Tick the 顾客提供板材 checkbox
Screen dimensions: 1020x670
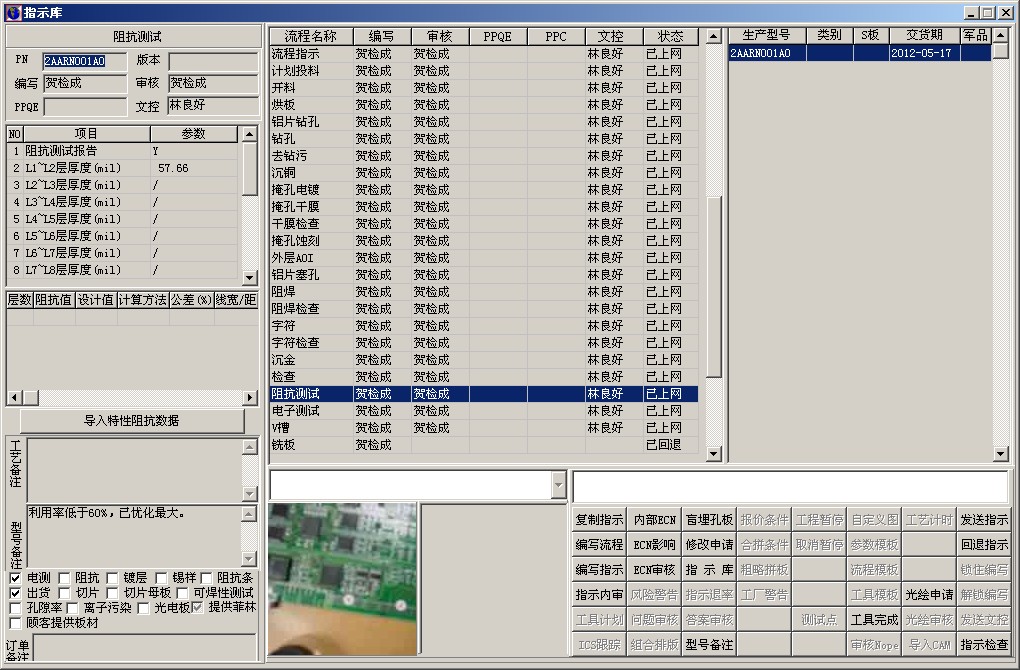point(15,623)
